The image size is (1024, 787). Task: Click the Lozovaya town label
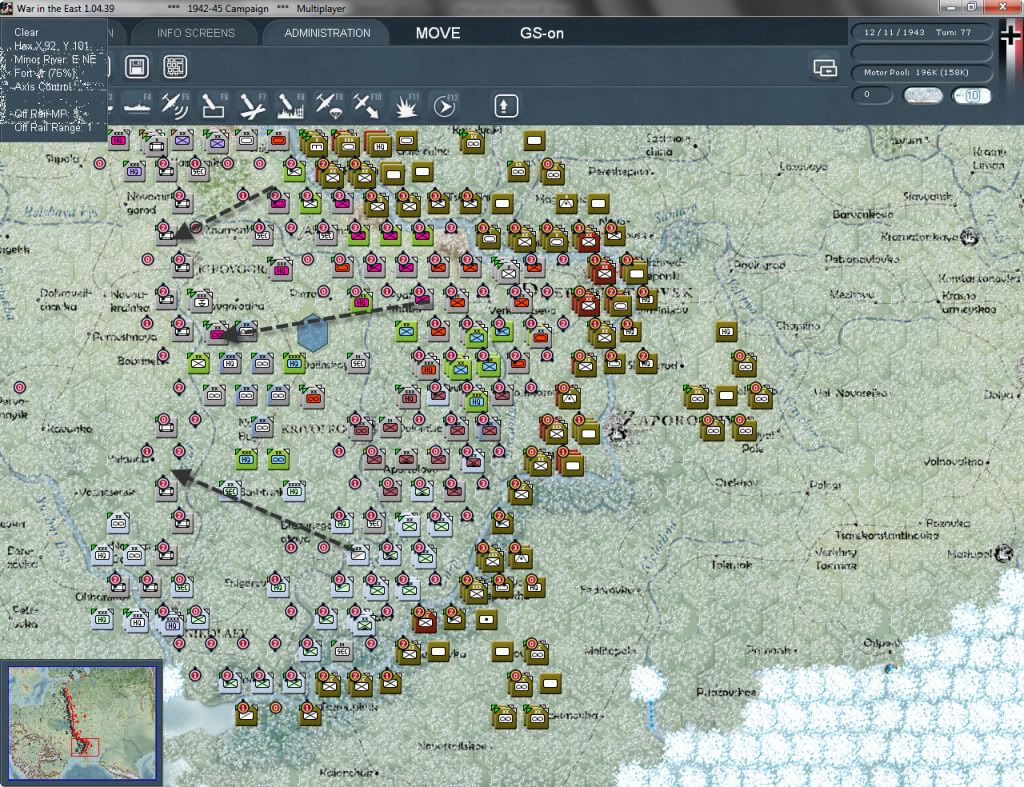[x=803, y=167]
